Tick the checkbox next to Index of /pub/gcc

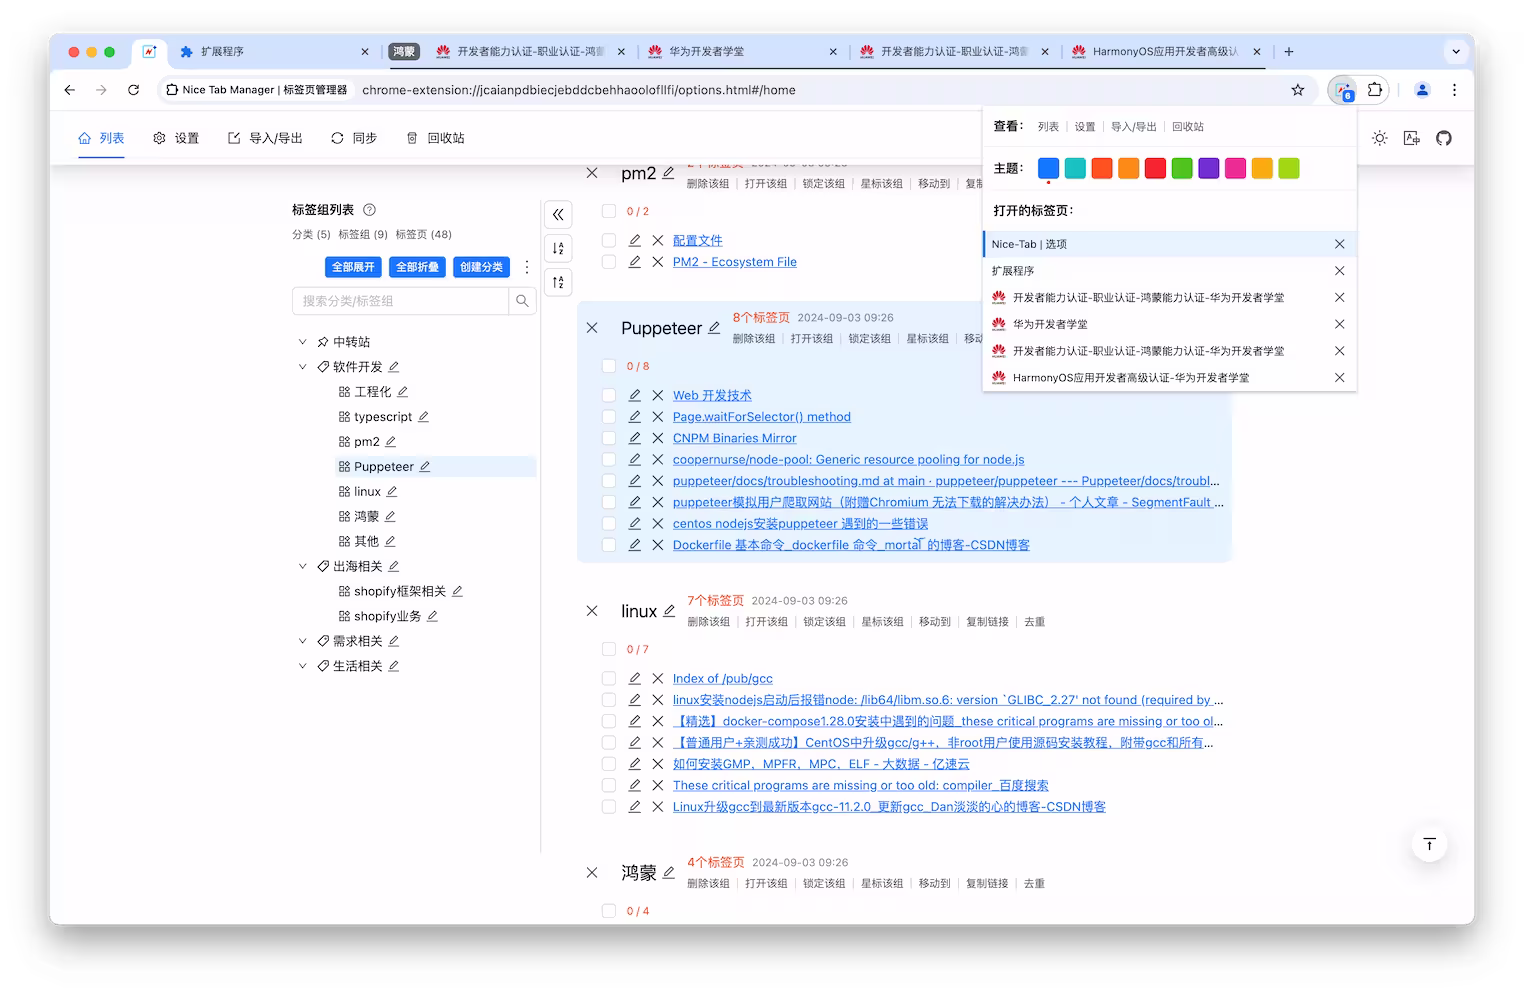pos(609,678)
